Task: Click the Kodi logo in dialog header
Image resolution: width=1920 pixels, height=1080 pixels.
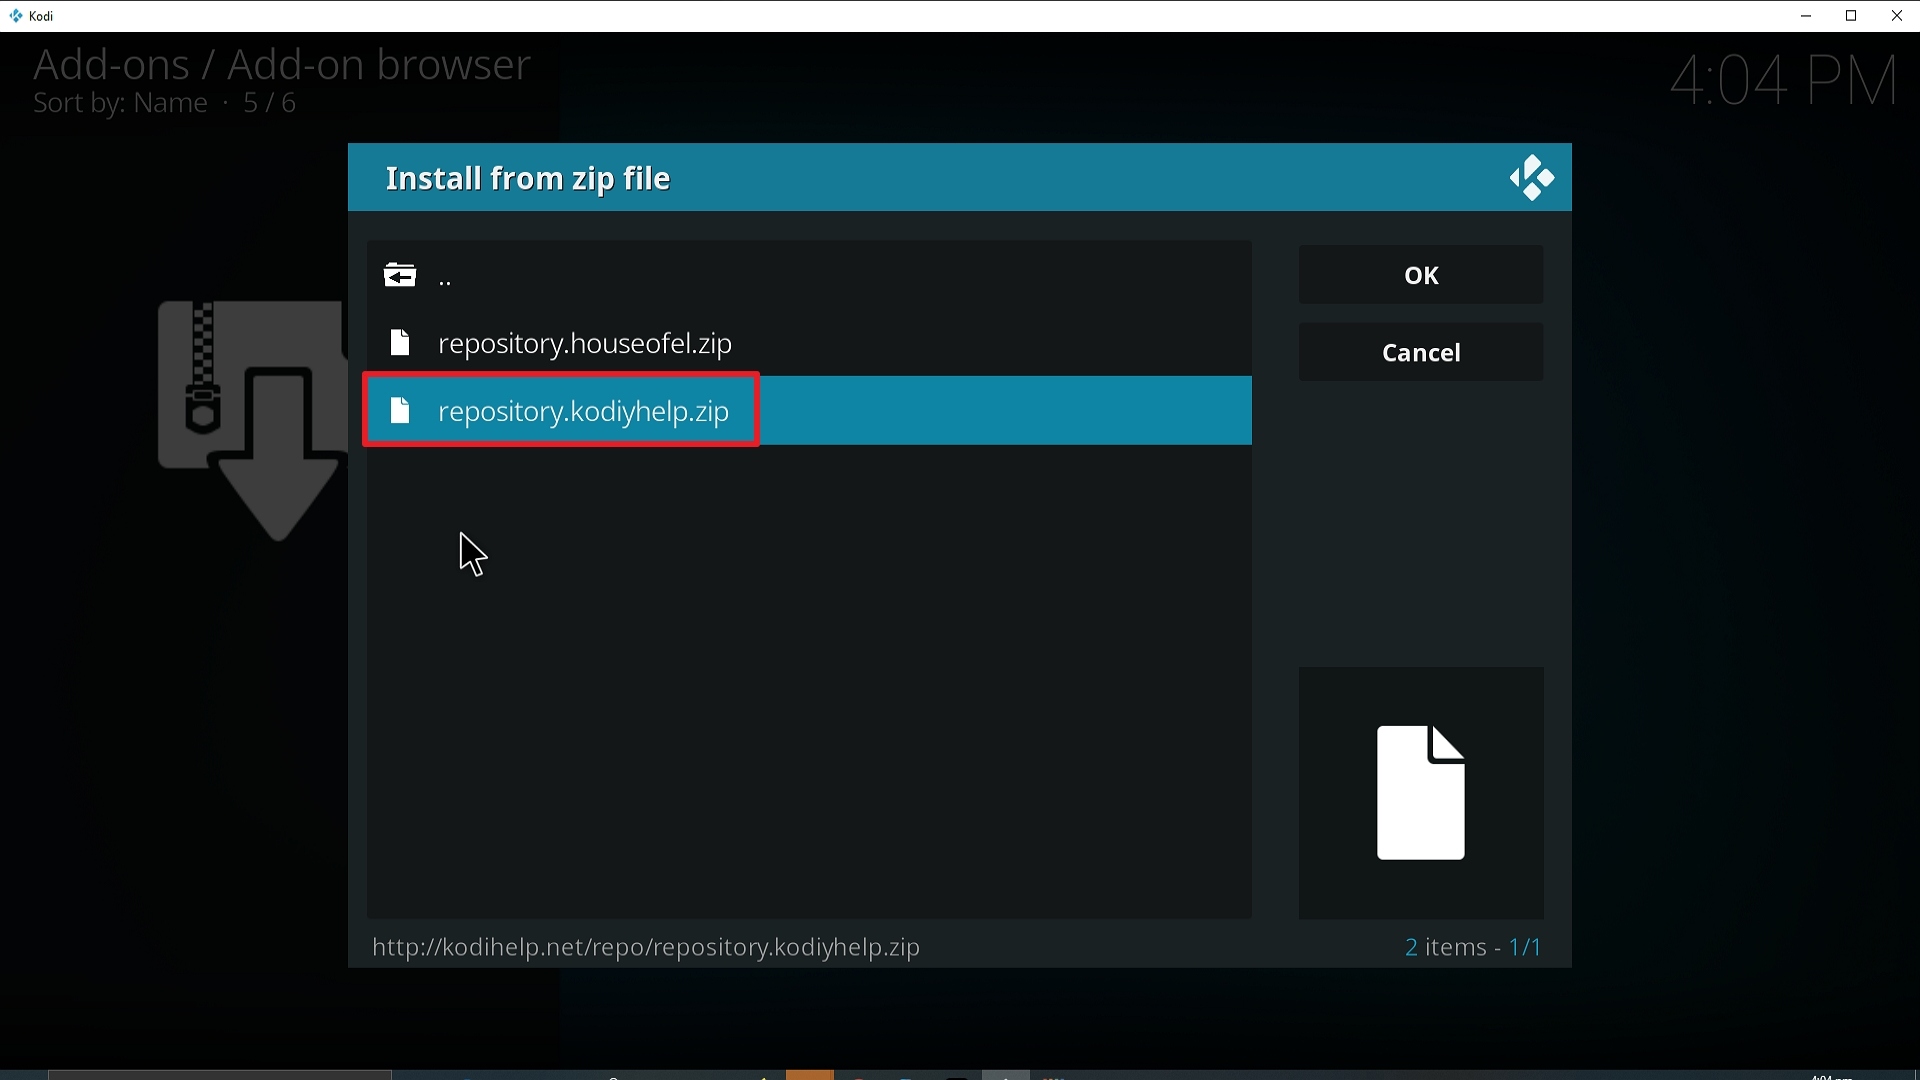Action: (x=1532, y=179)
